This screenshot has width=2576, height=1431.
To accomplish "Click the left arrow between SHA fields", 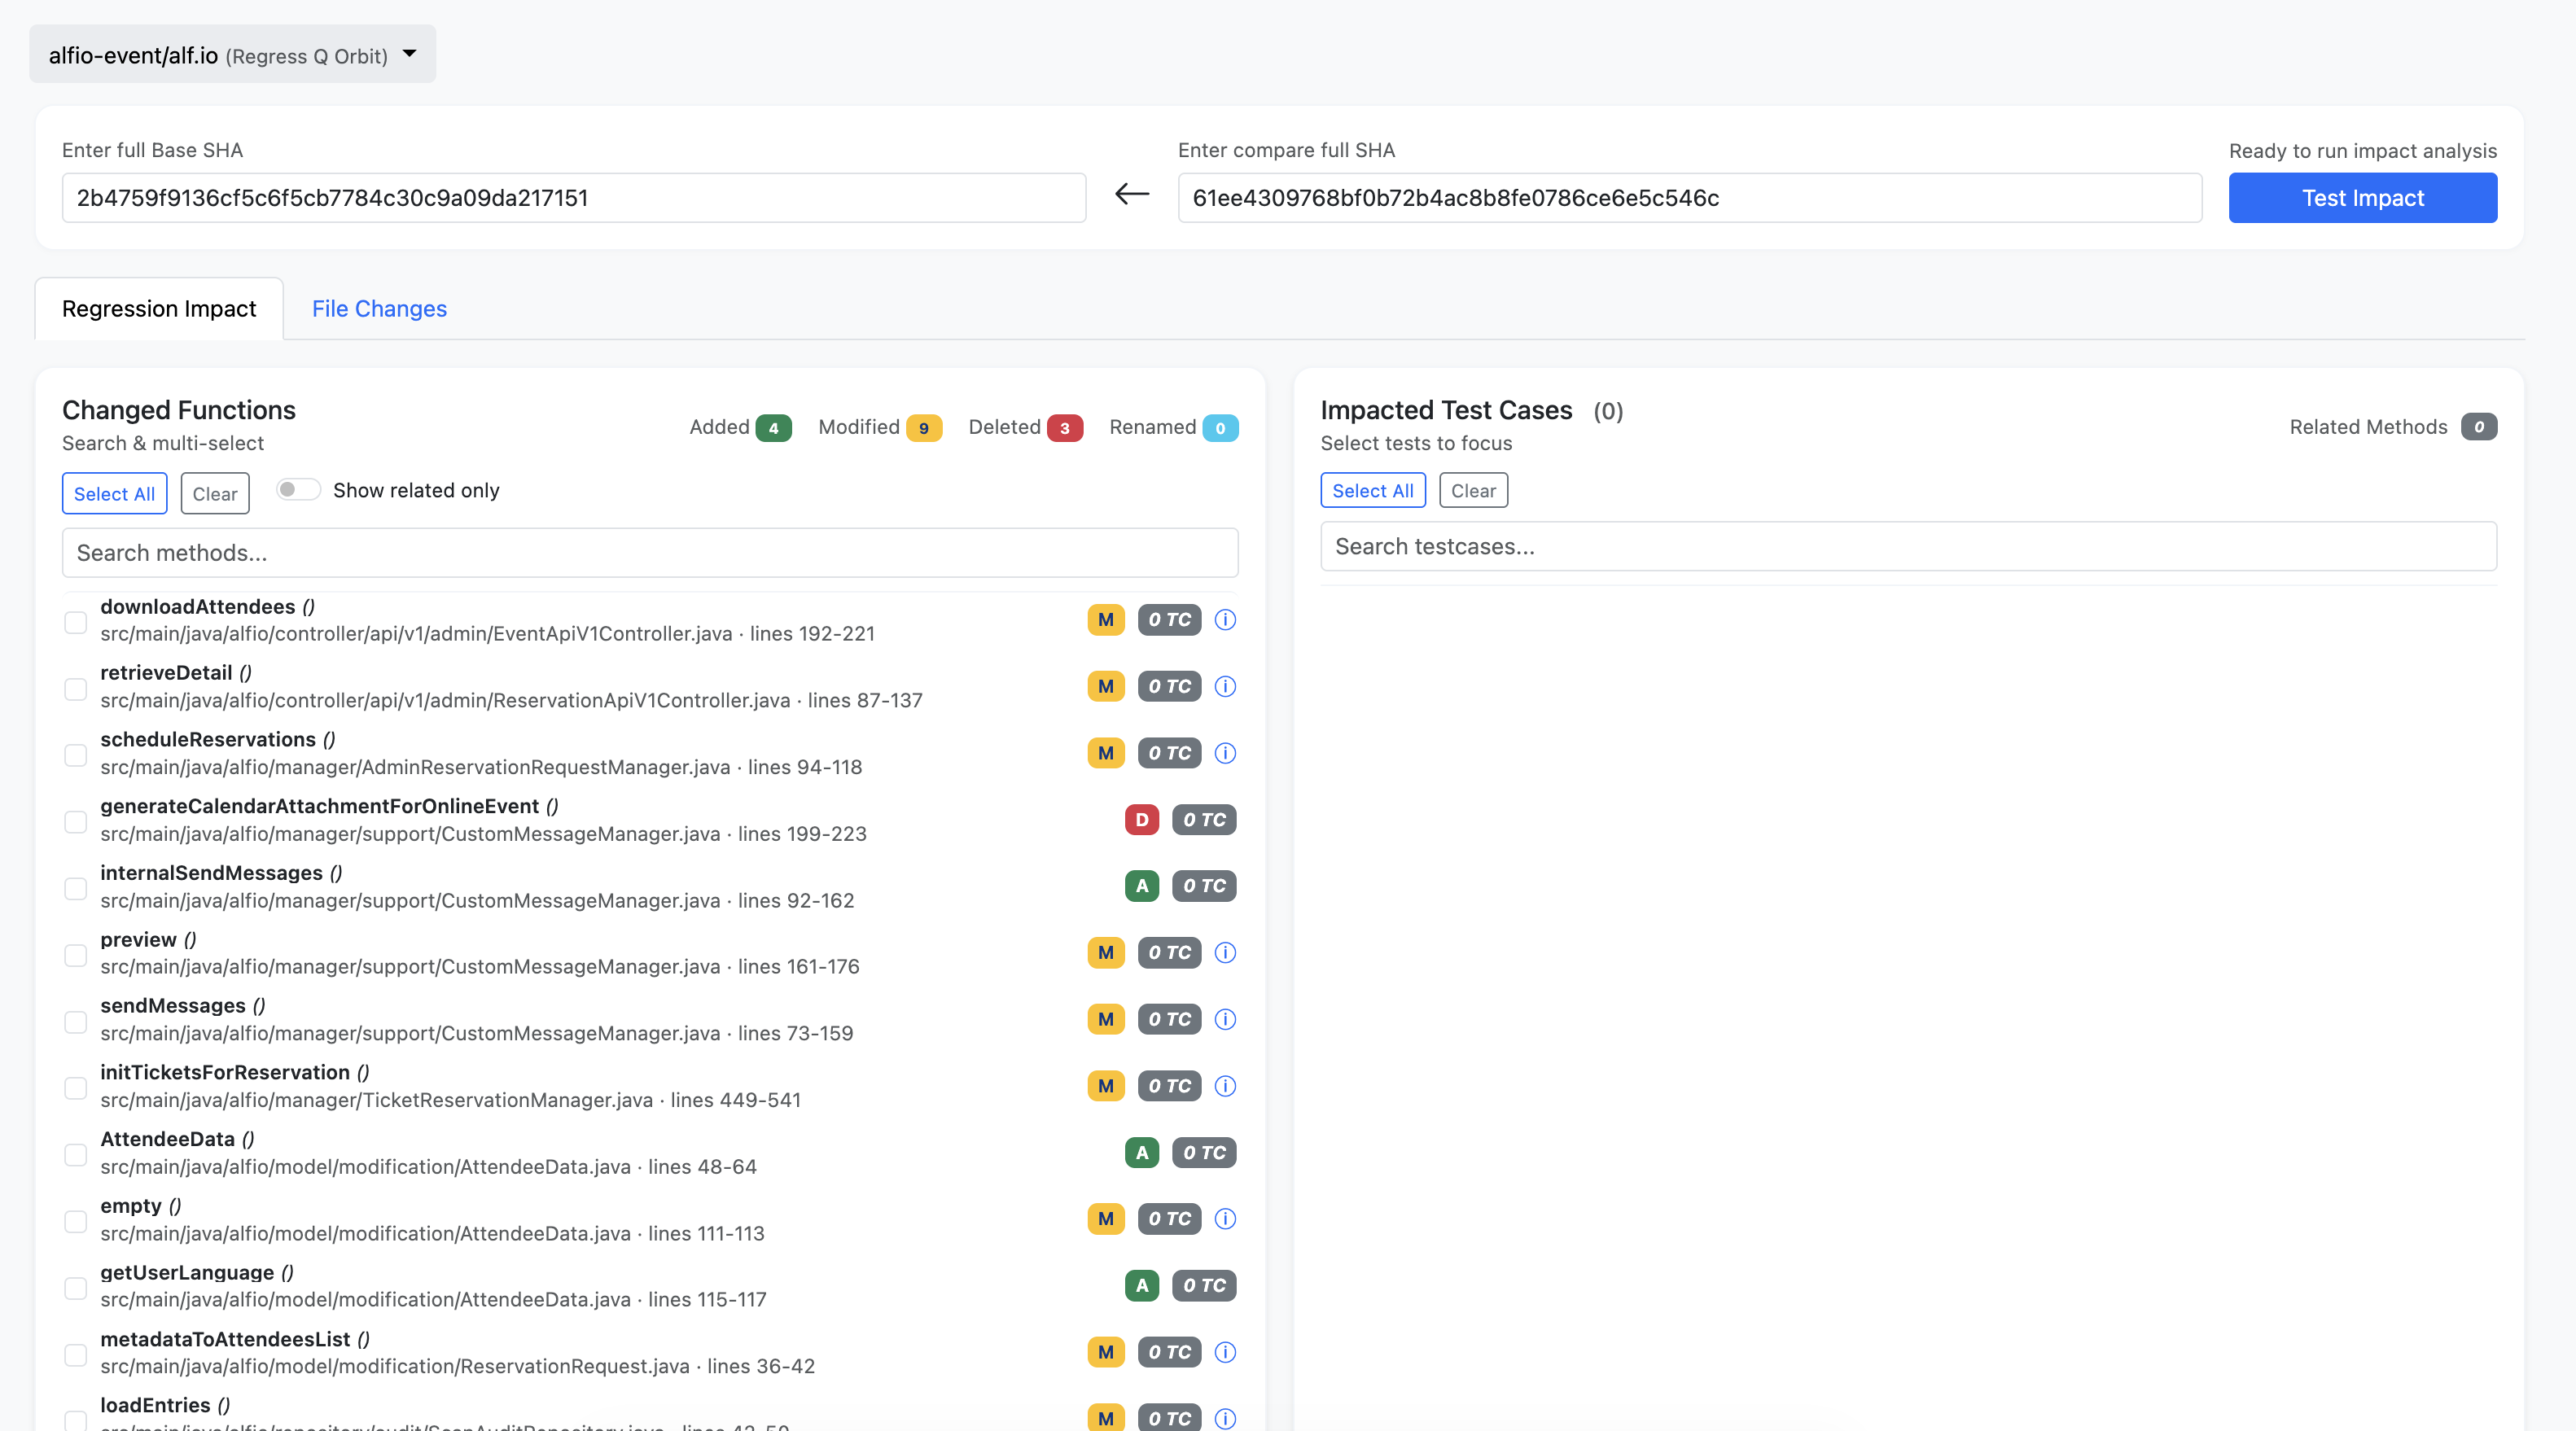I will [x=1132, y=194].
